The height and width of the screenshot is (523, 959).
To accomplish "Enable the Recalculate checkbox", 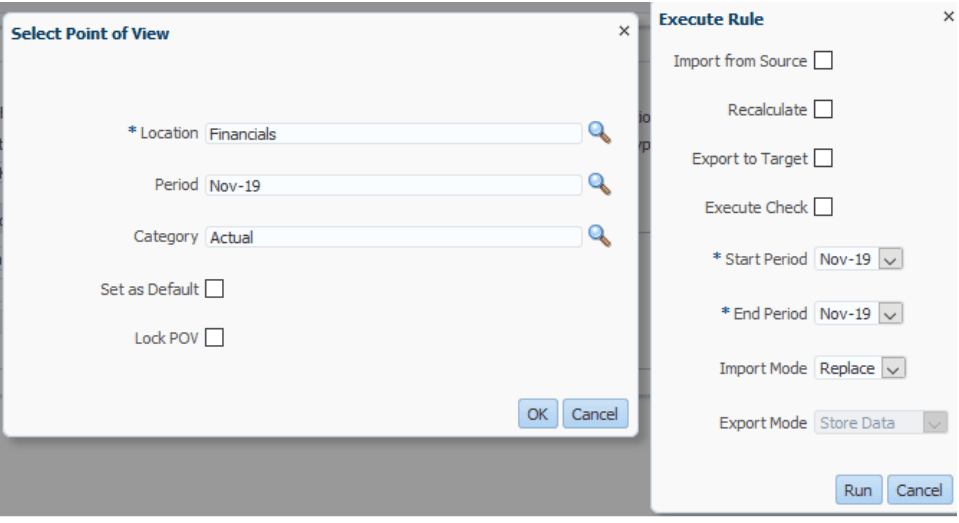I will (x=823, y=110).
